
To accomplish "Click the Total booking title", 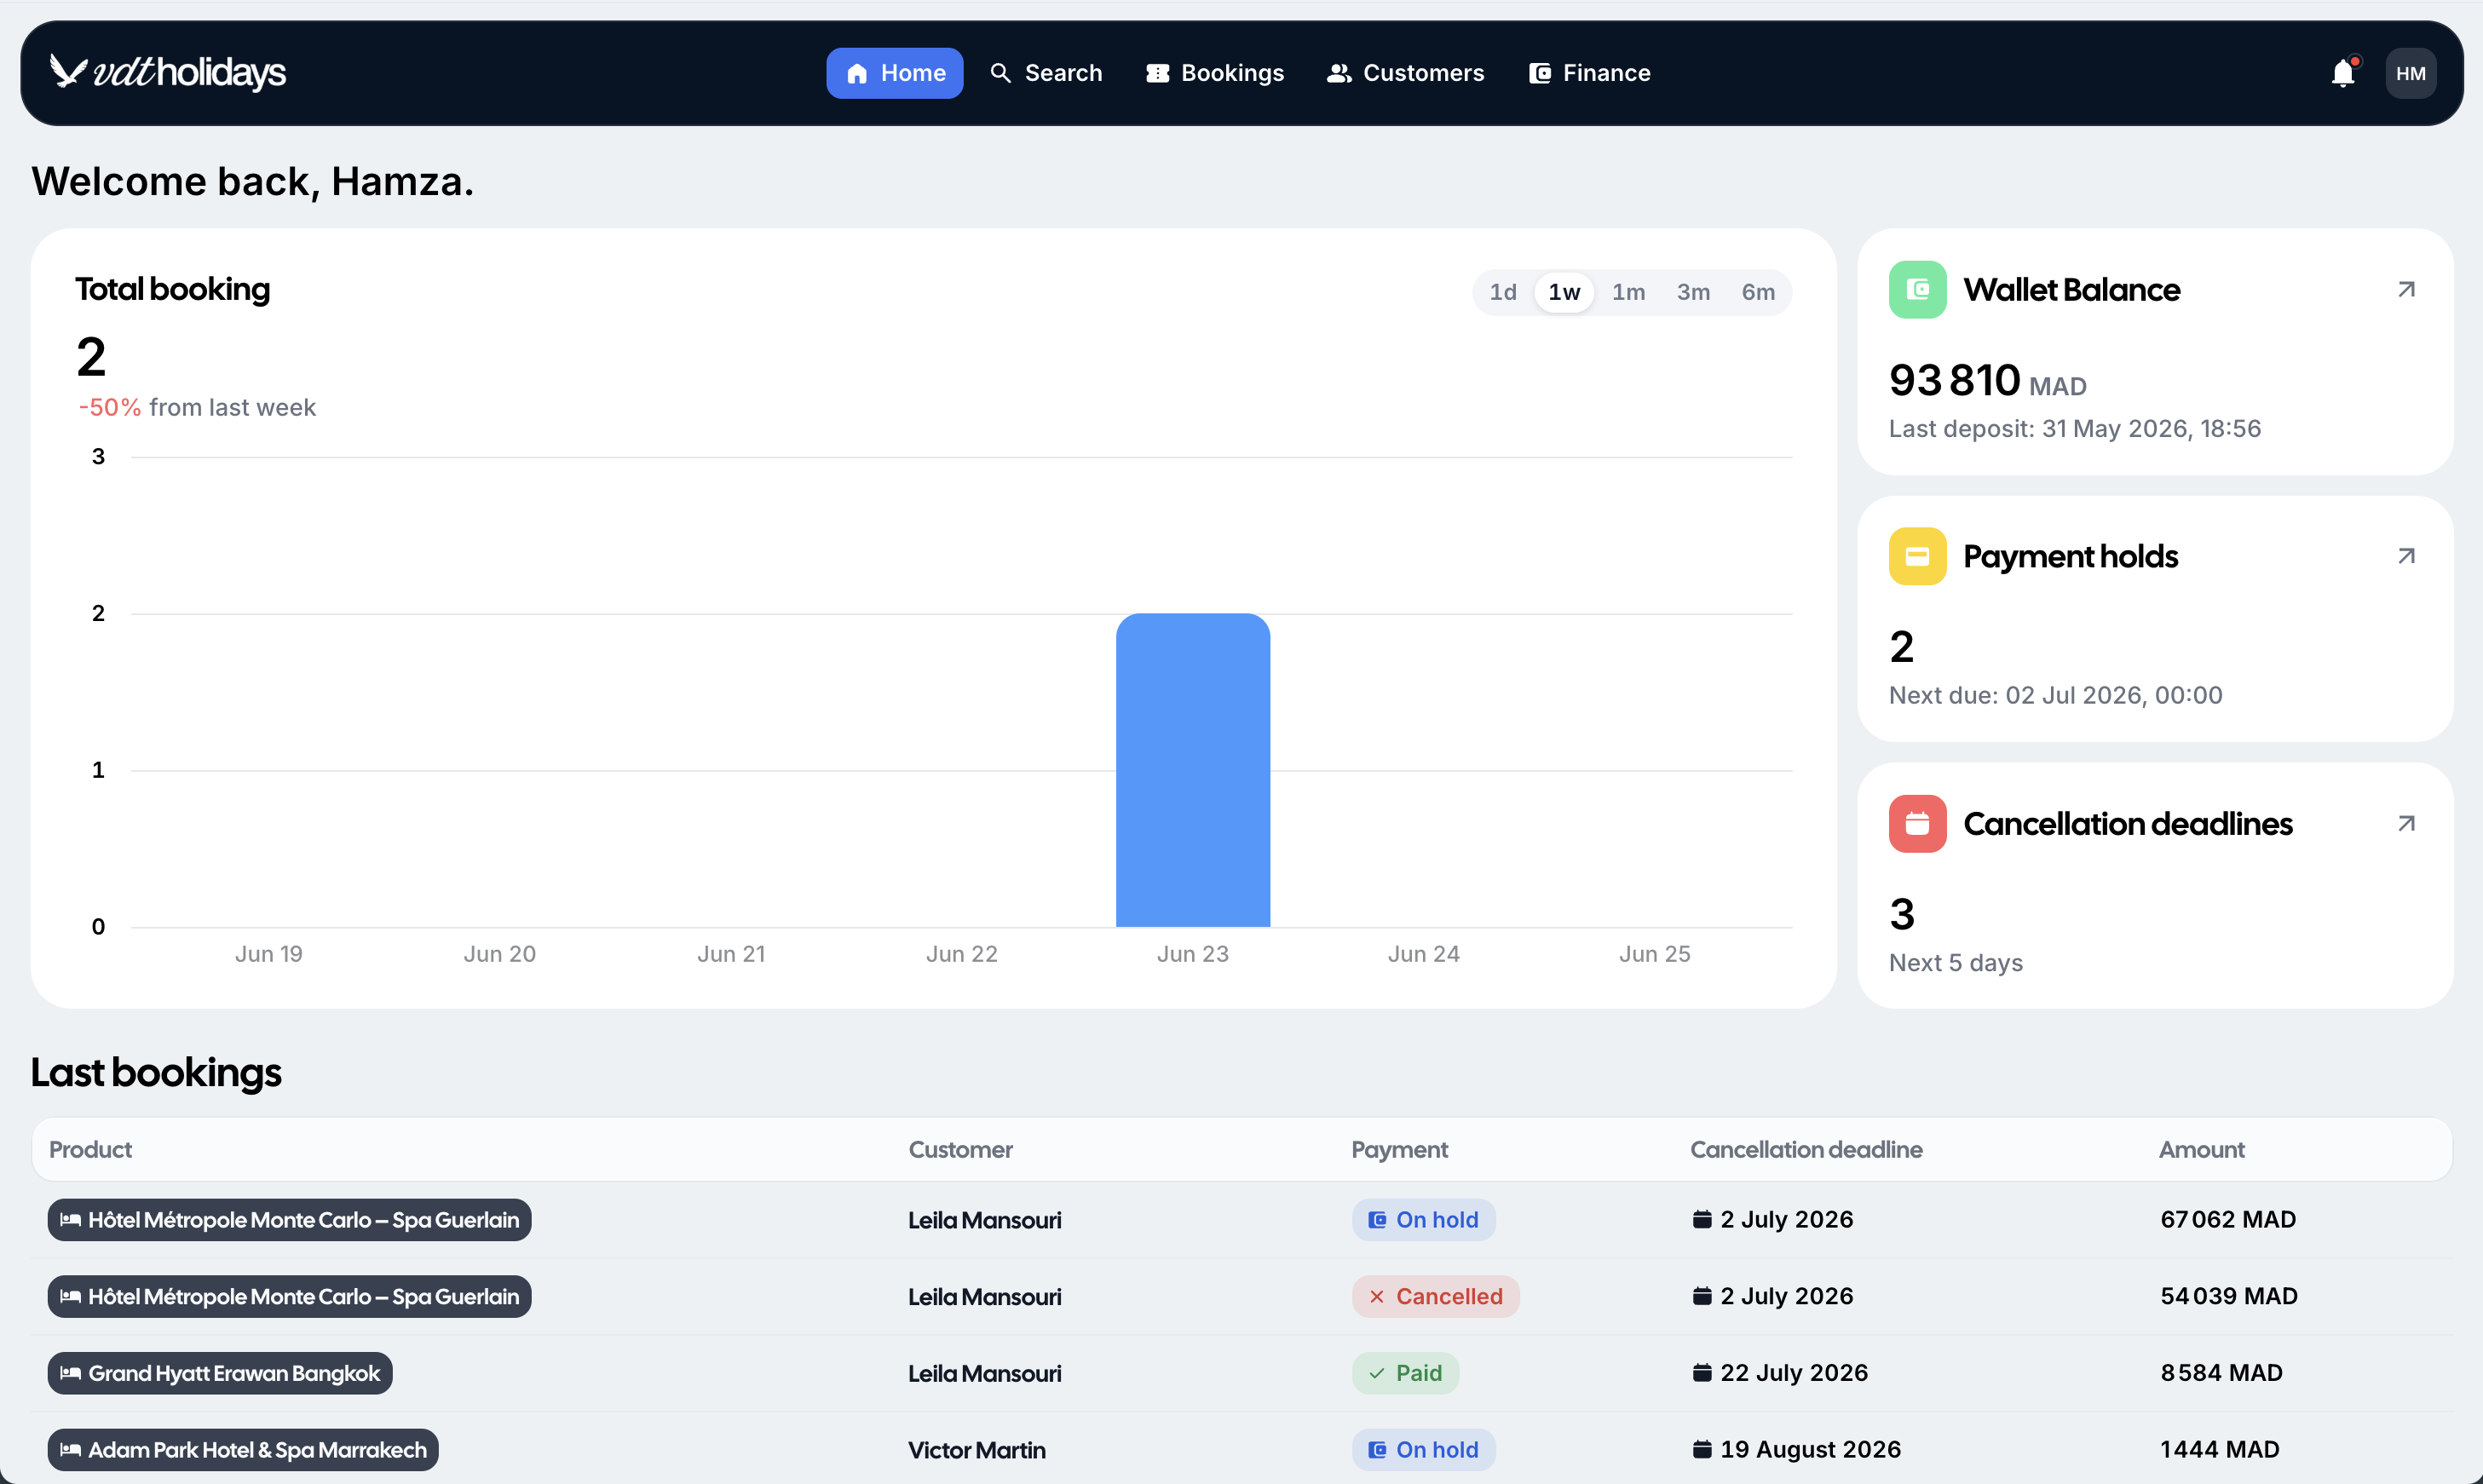I will tap(172, 289).
